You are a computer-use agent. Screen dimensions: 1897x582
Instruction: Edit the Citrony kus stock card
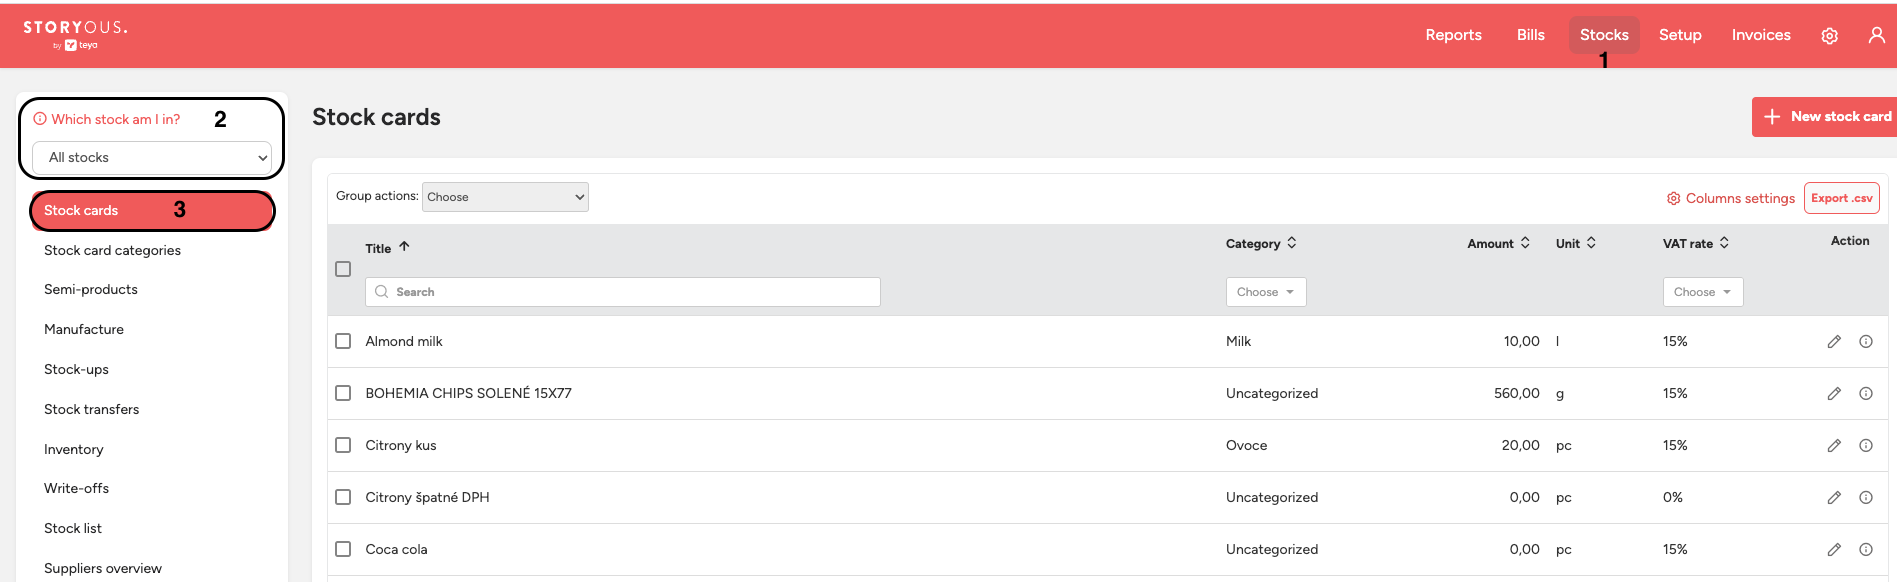click(x=1834, y=446)
